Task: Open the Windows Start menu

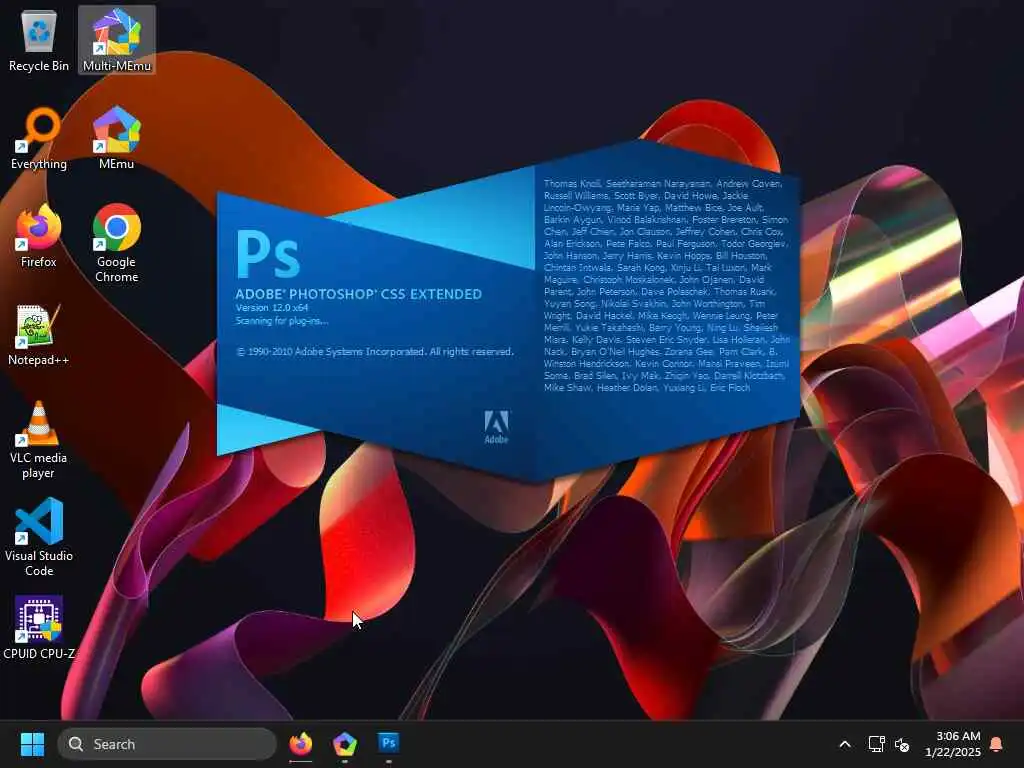Action: [x=32, y=744]
